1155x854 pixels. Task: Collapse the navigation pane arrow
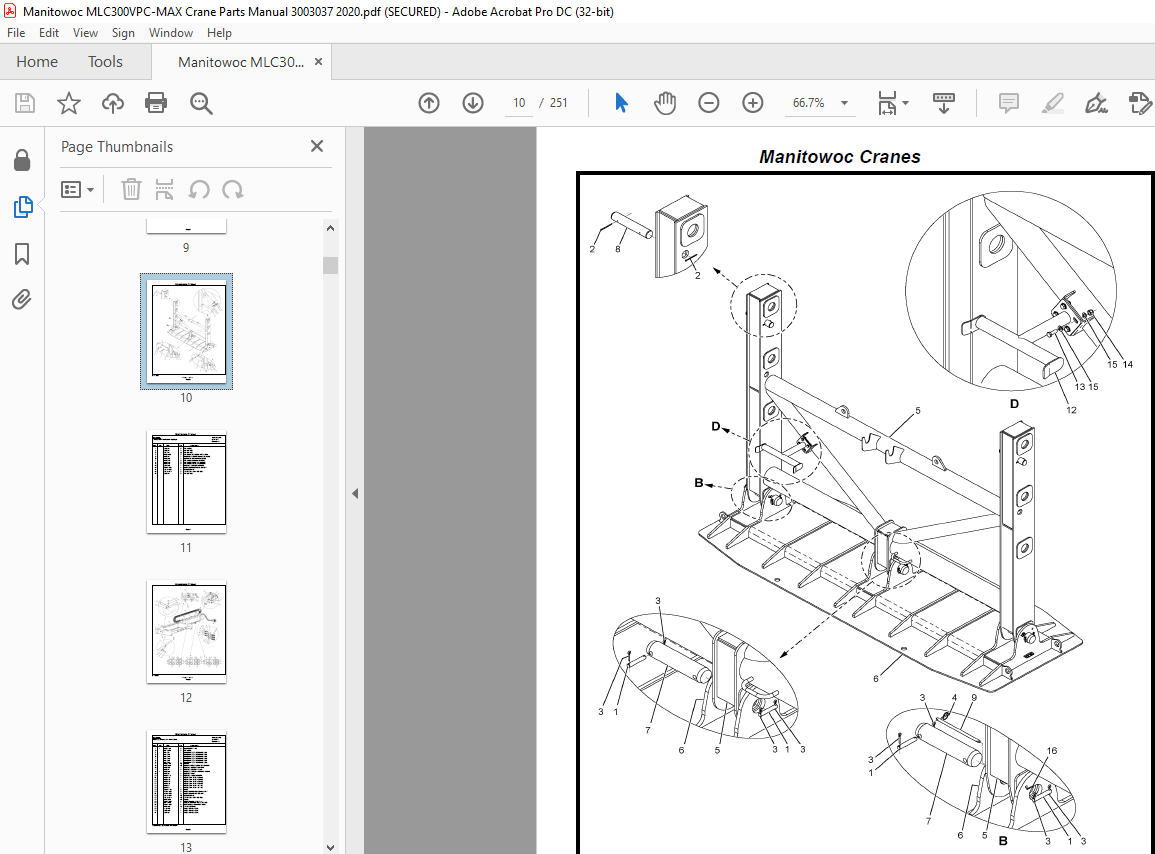pos(355,494)
